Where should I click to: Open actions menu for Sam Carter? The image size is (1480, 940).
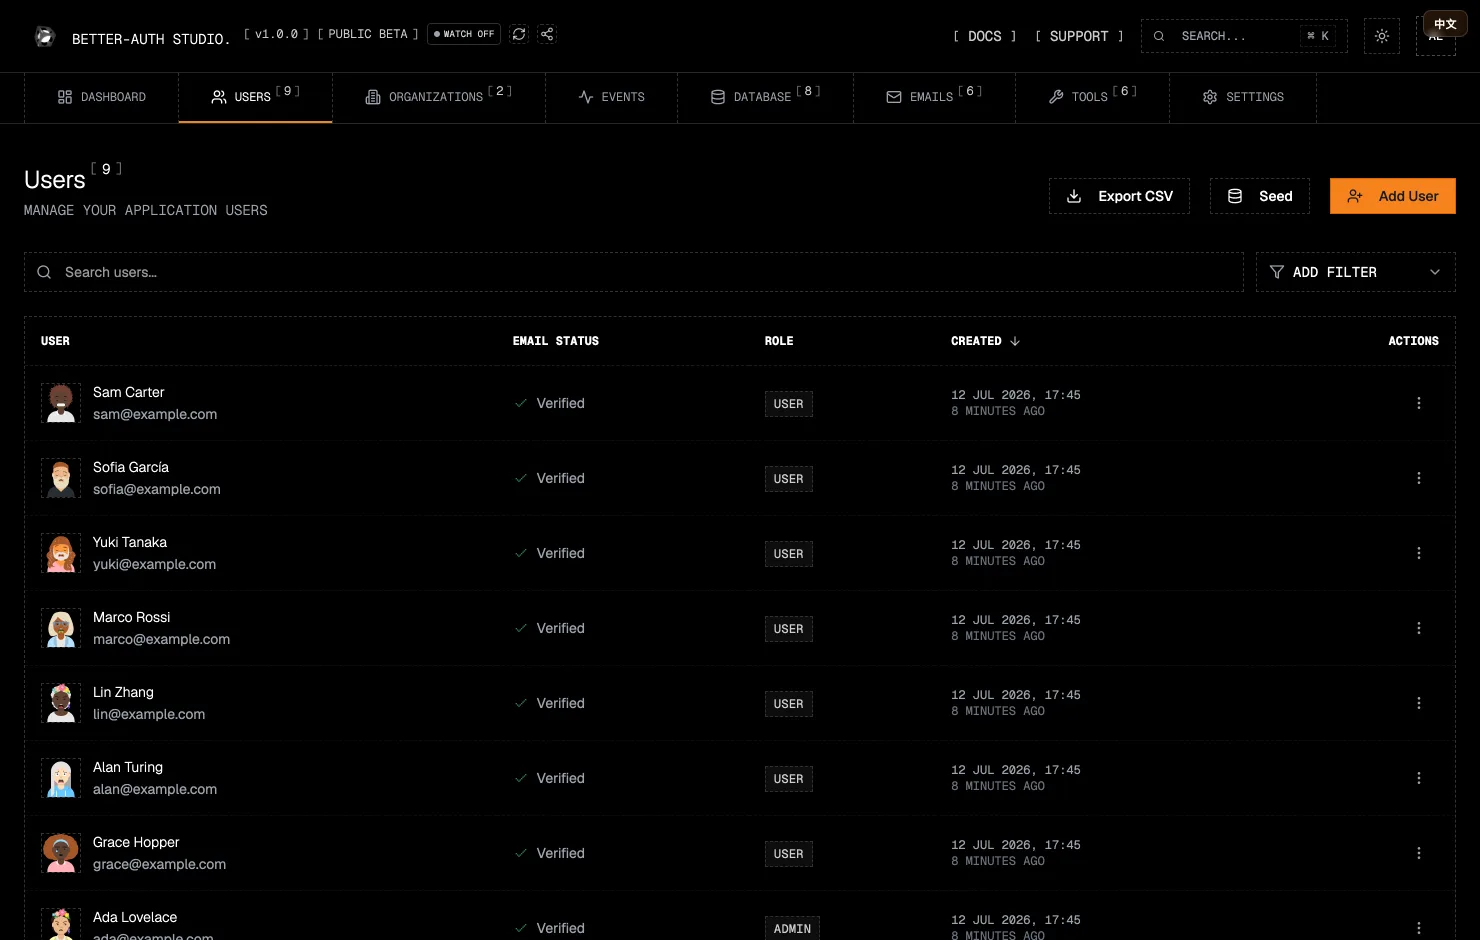pos(1418,403)
